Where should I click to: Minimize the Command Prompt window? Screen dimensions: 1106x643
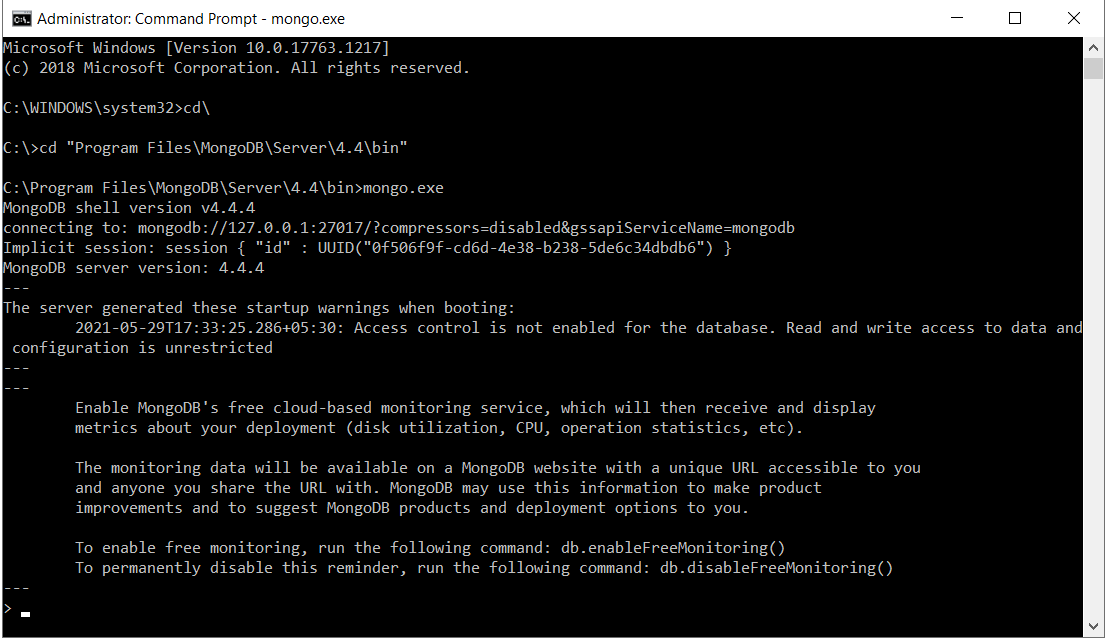(956, 18)
